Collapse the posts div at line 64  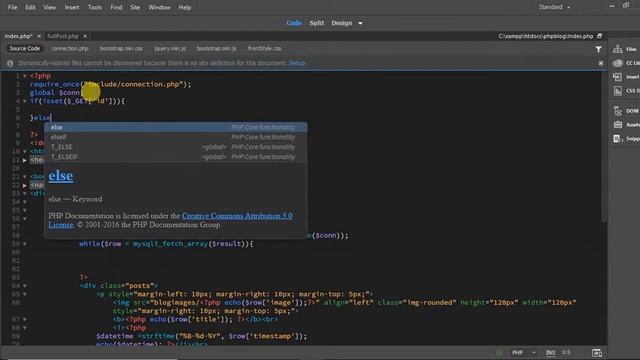coord(24,286)
